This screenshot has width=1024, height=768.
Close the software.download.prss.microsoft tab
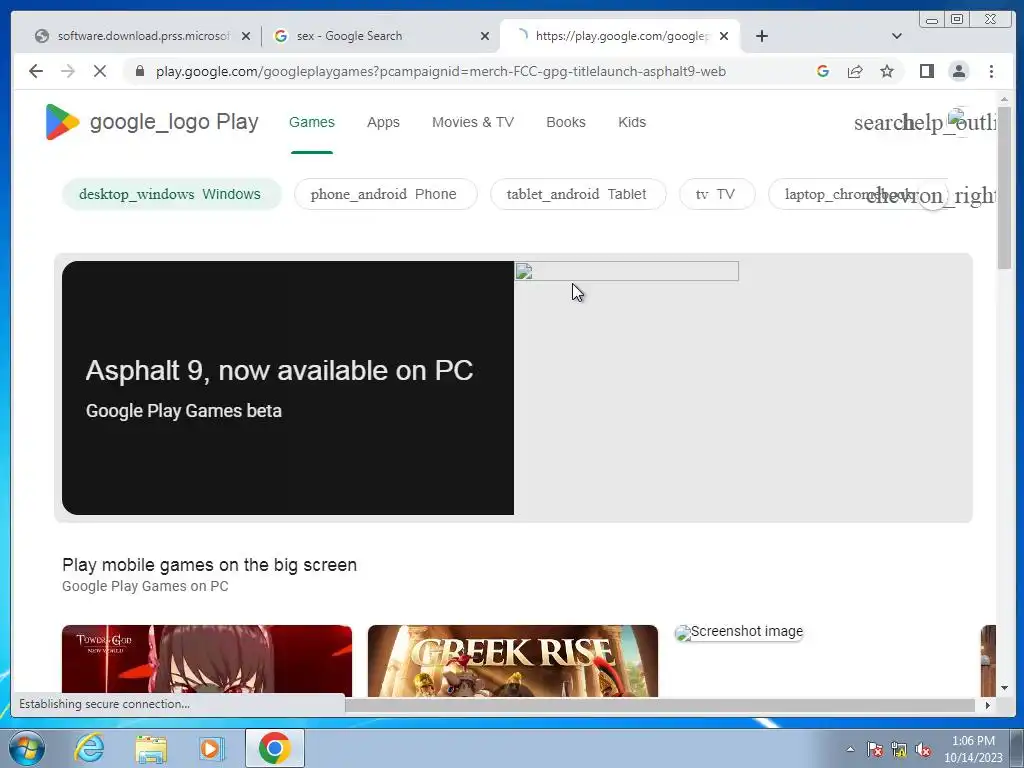click(246, 36)
